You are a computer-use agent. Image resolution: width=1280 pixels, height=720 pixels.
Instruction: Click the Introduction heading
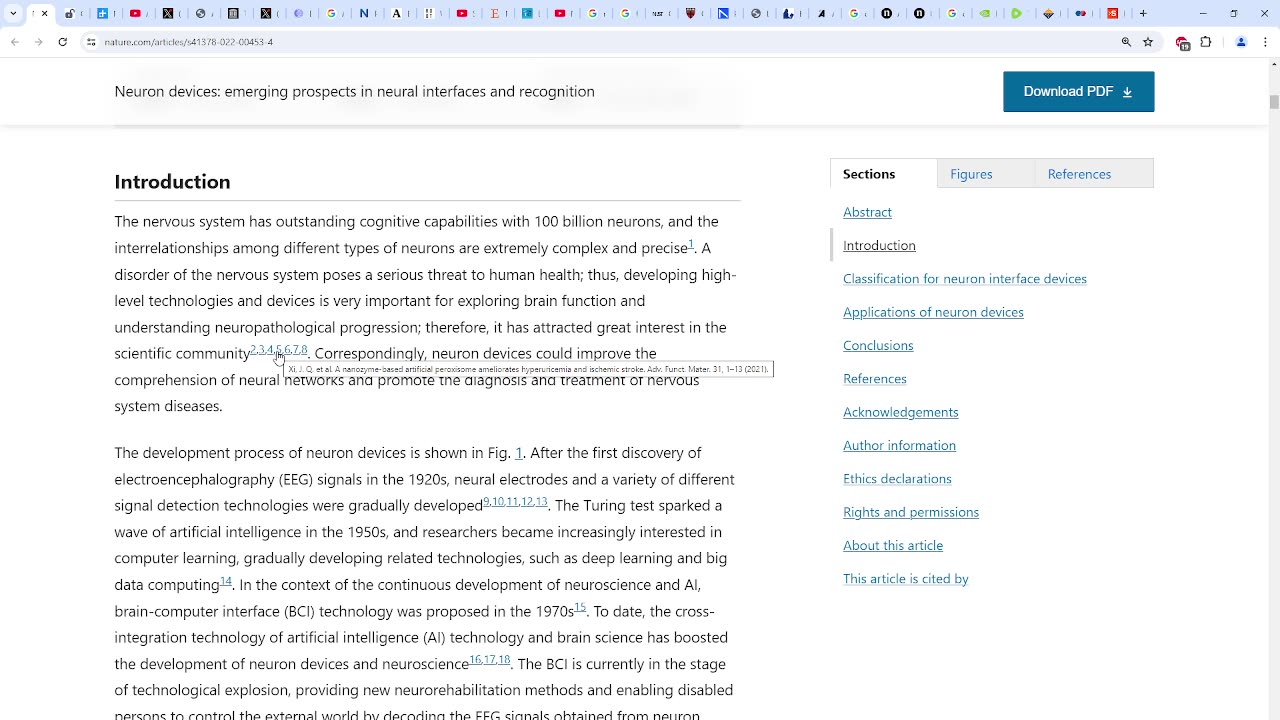pyautogui.click(x=172, y=181)
